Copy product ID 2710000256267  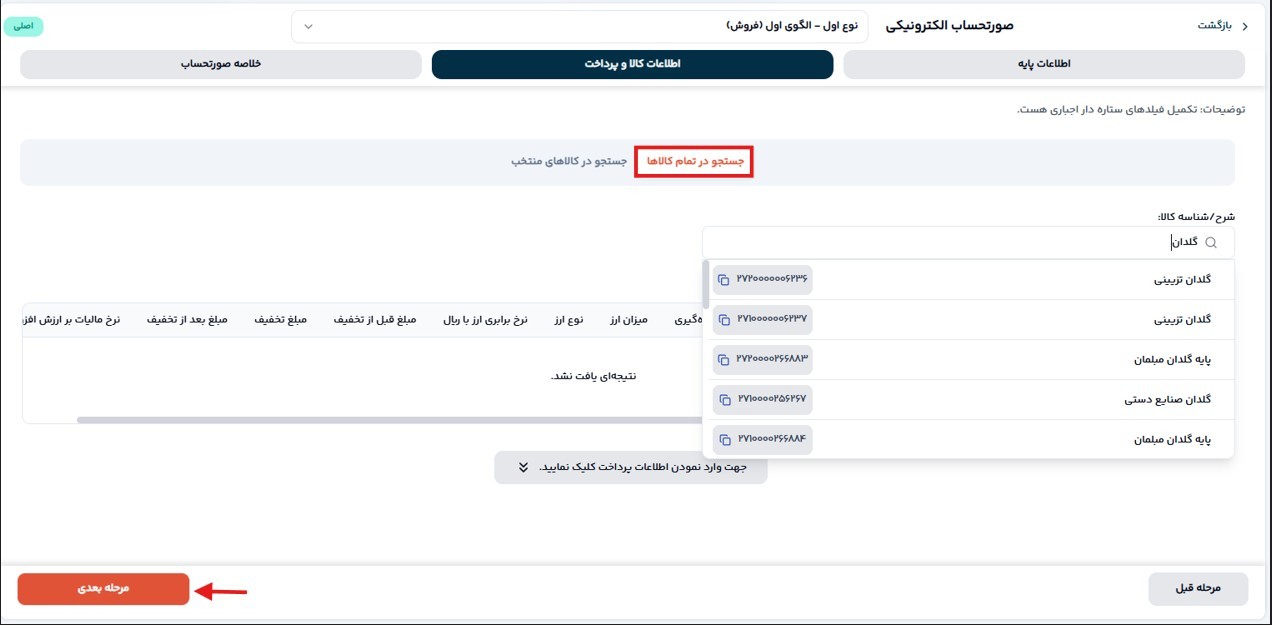[725, 400]
